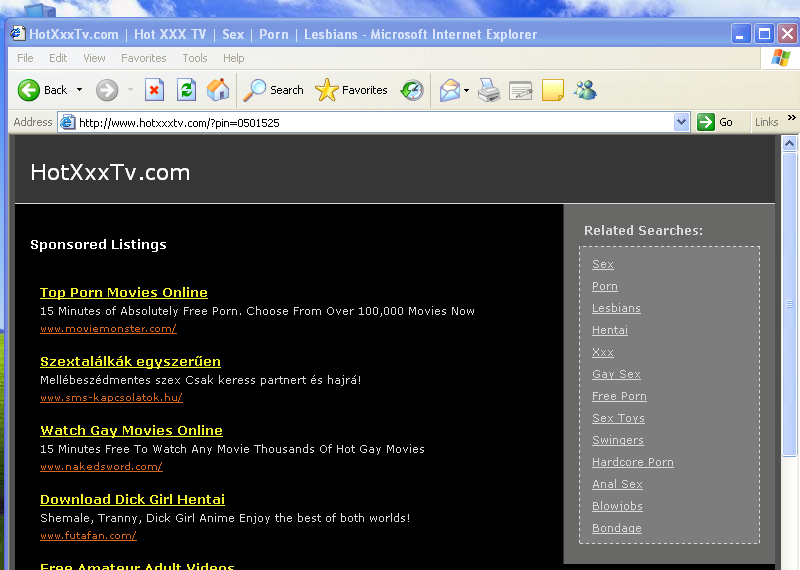Select the Xxx related search
Screen dimensions: 800x570
603,352
